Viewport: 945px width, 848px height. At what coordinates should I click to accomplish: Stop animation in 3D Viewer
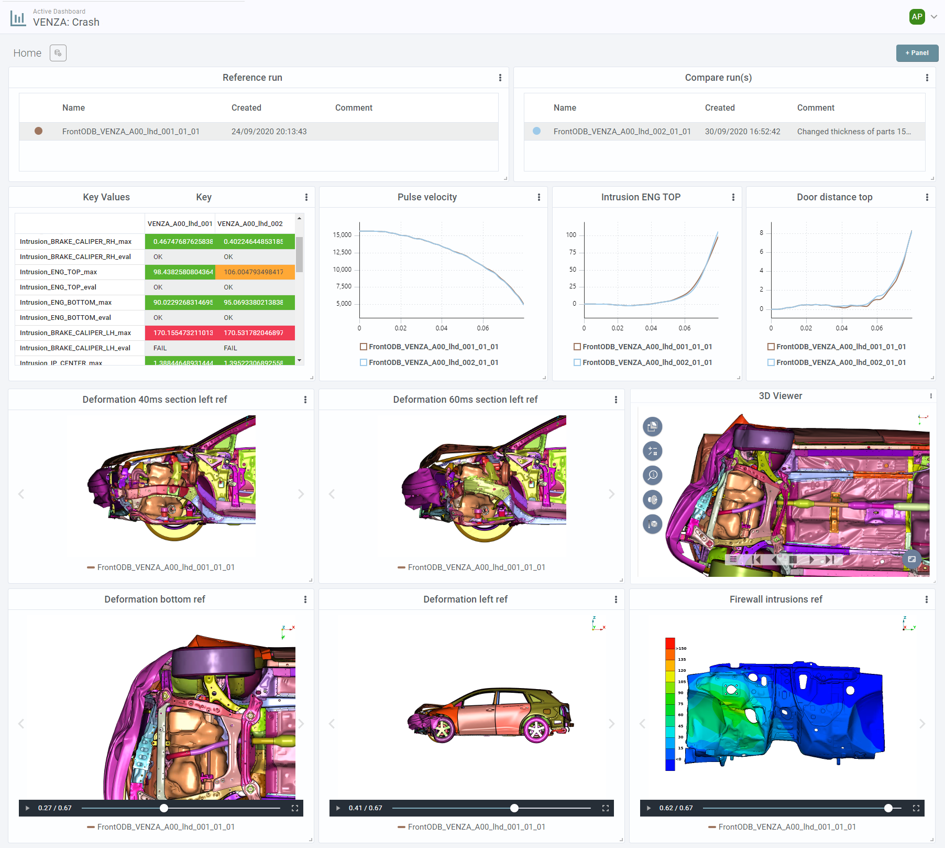coord(793,559)
